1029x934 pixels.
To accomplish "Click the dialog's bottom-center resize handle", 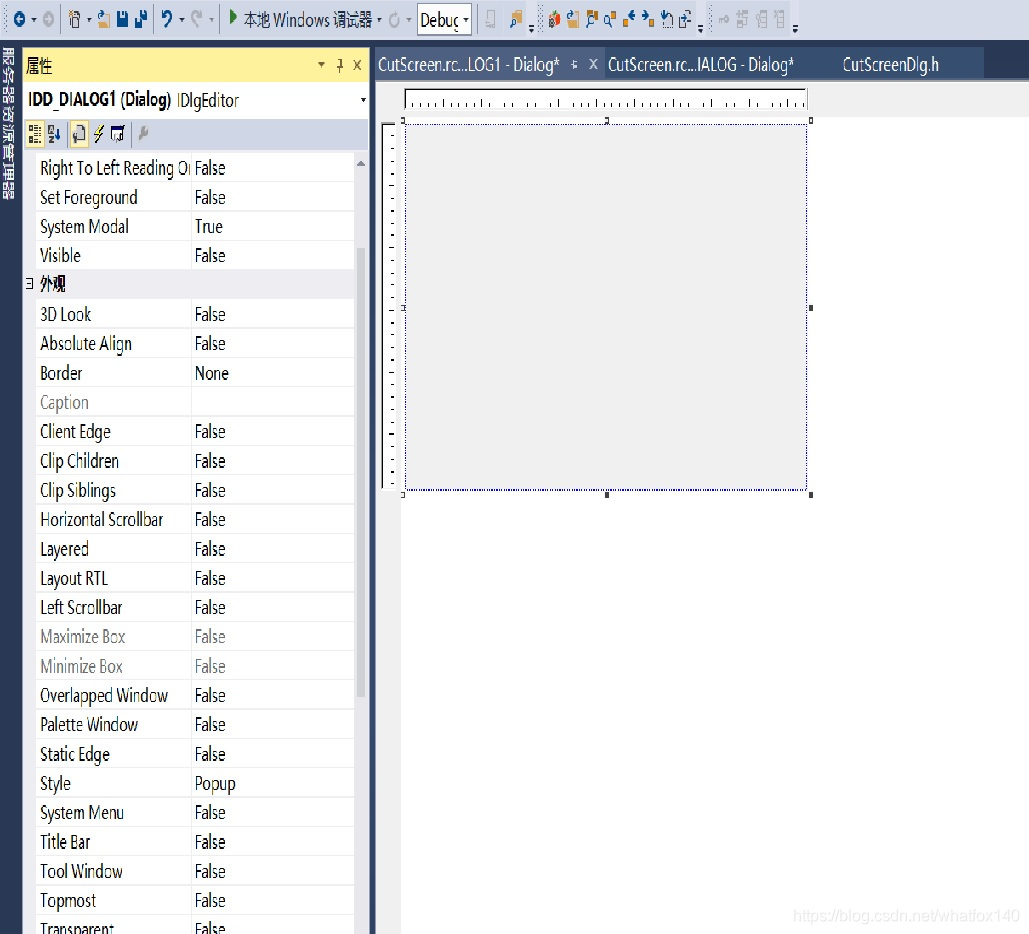I will click(607, 495).
